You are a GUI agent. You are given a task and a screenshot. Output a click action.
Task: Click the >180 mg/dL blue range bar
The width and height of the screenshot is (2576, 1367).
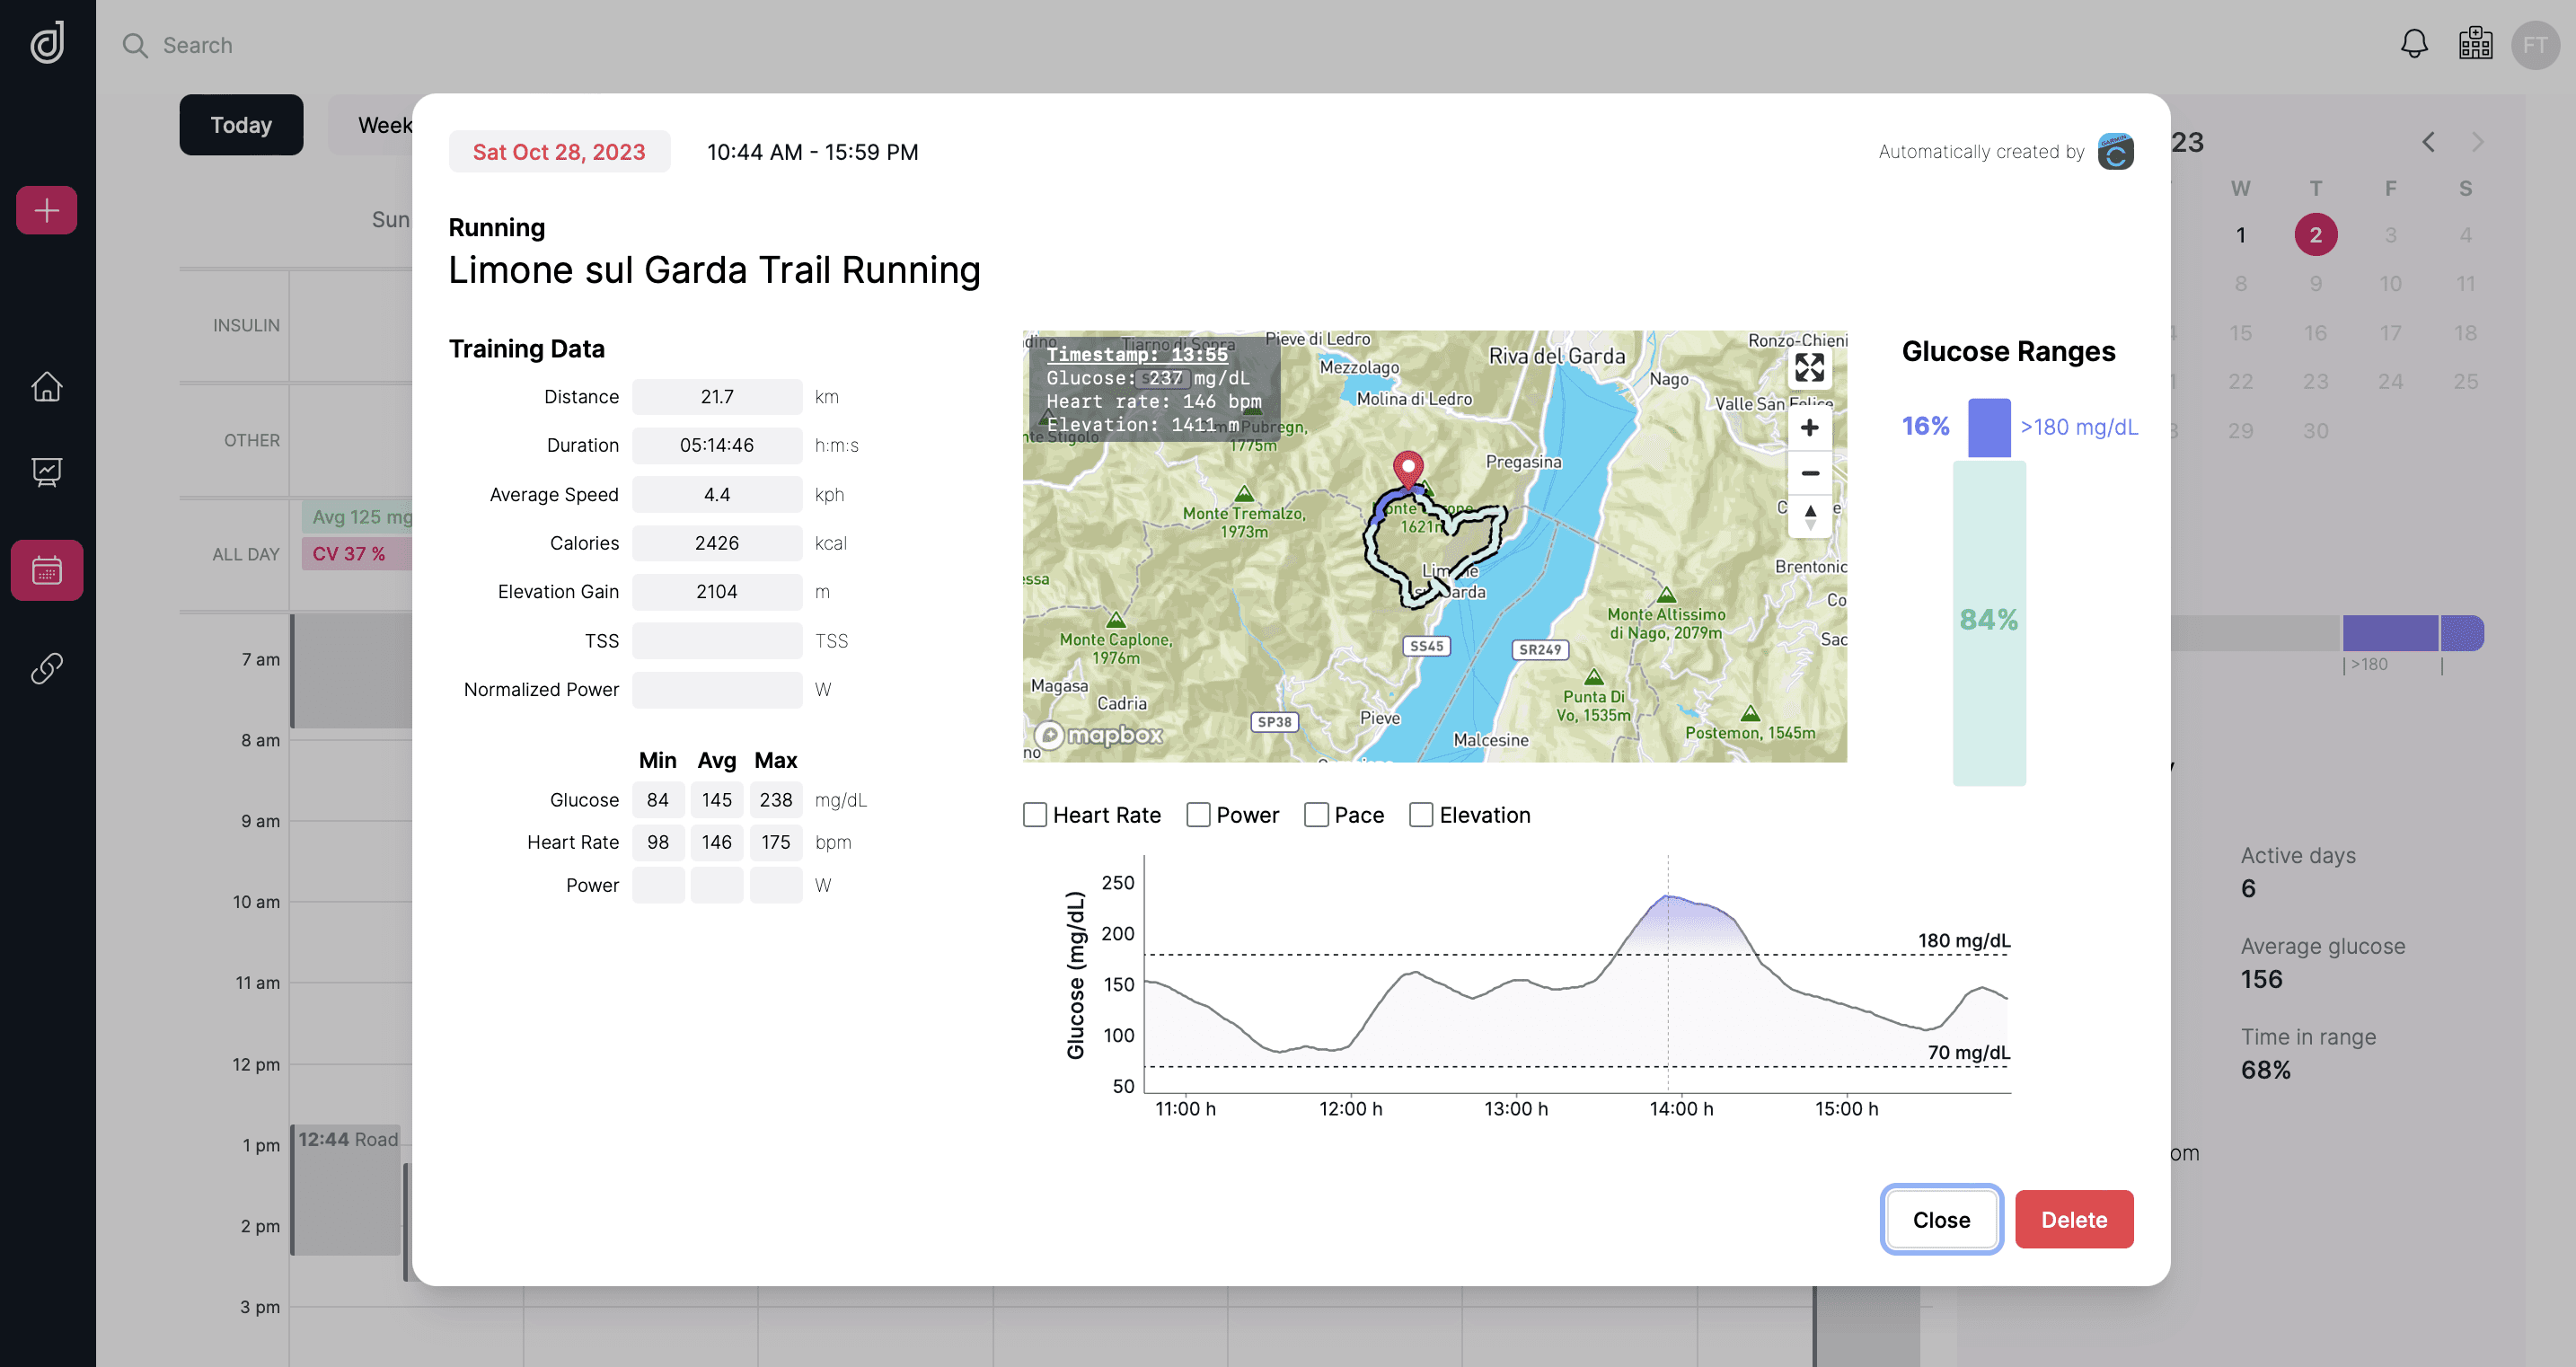[1989, 428]
